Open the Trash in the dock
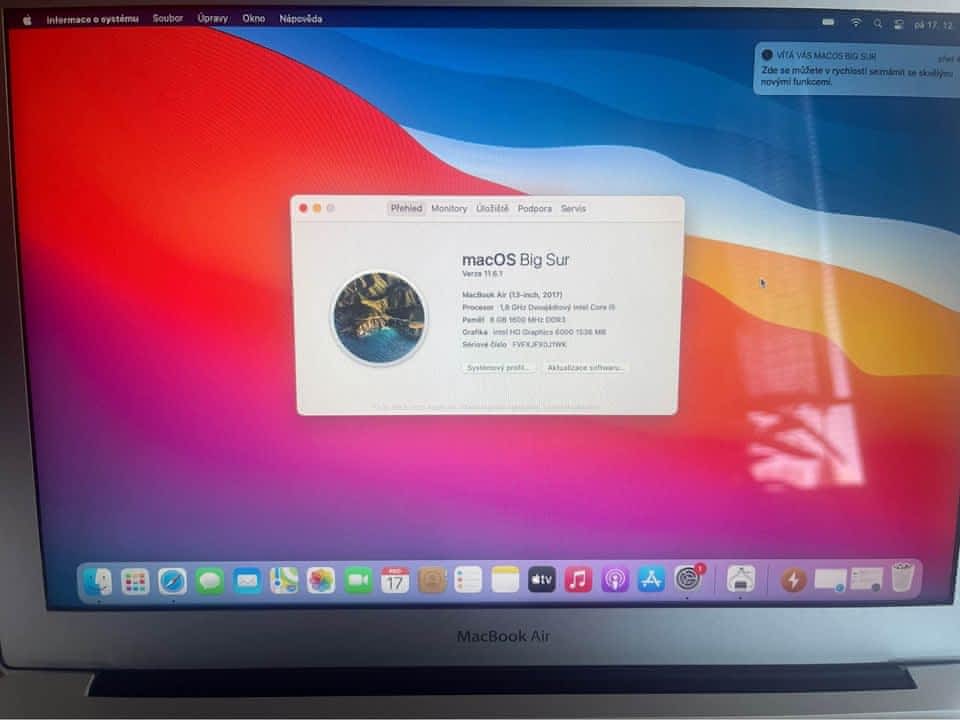960x720 pixels. 902,577
